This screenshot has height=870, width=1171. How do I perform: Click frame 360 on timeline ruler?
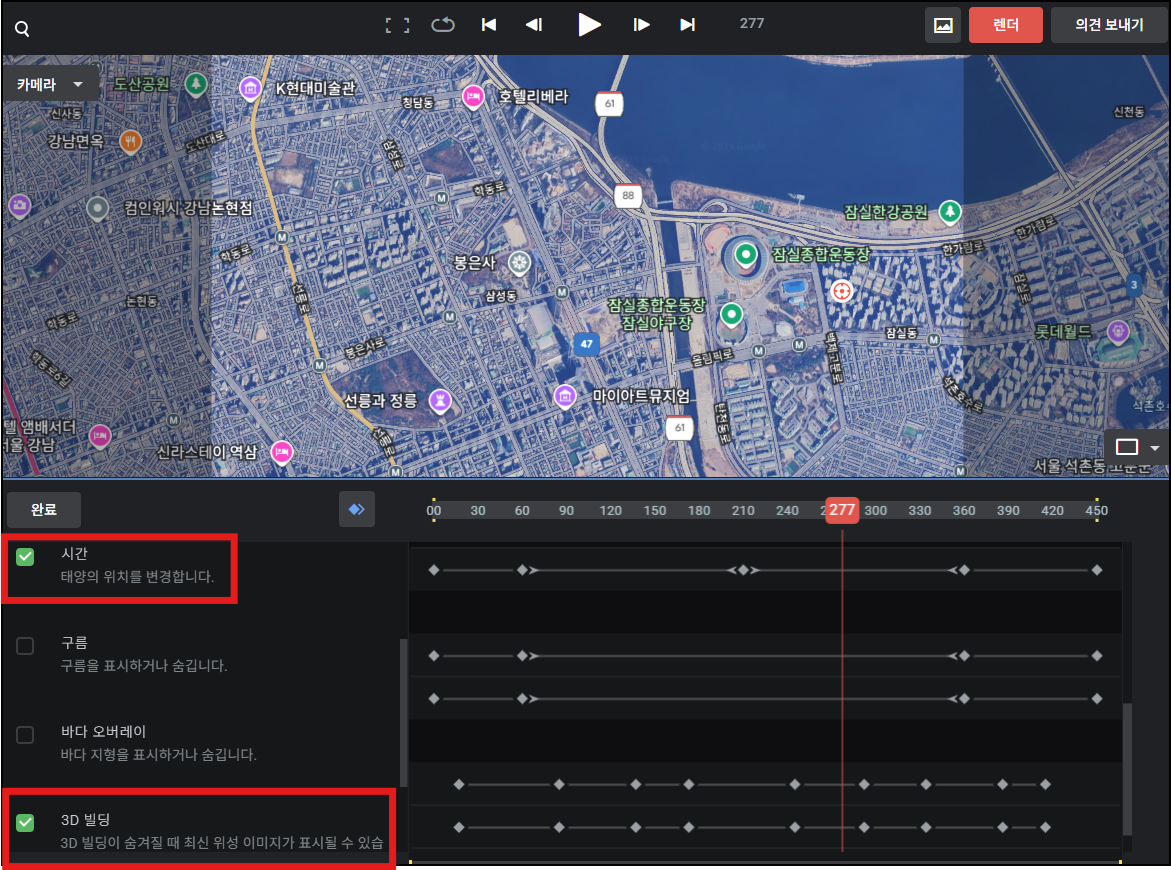(x=964, y=511)
